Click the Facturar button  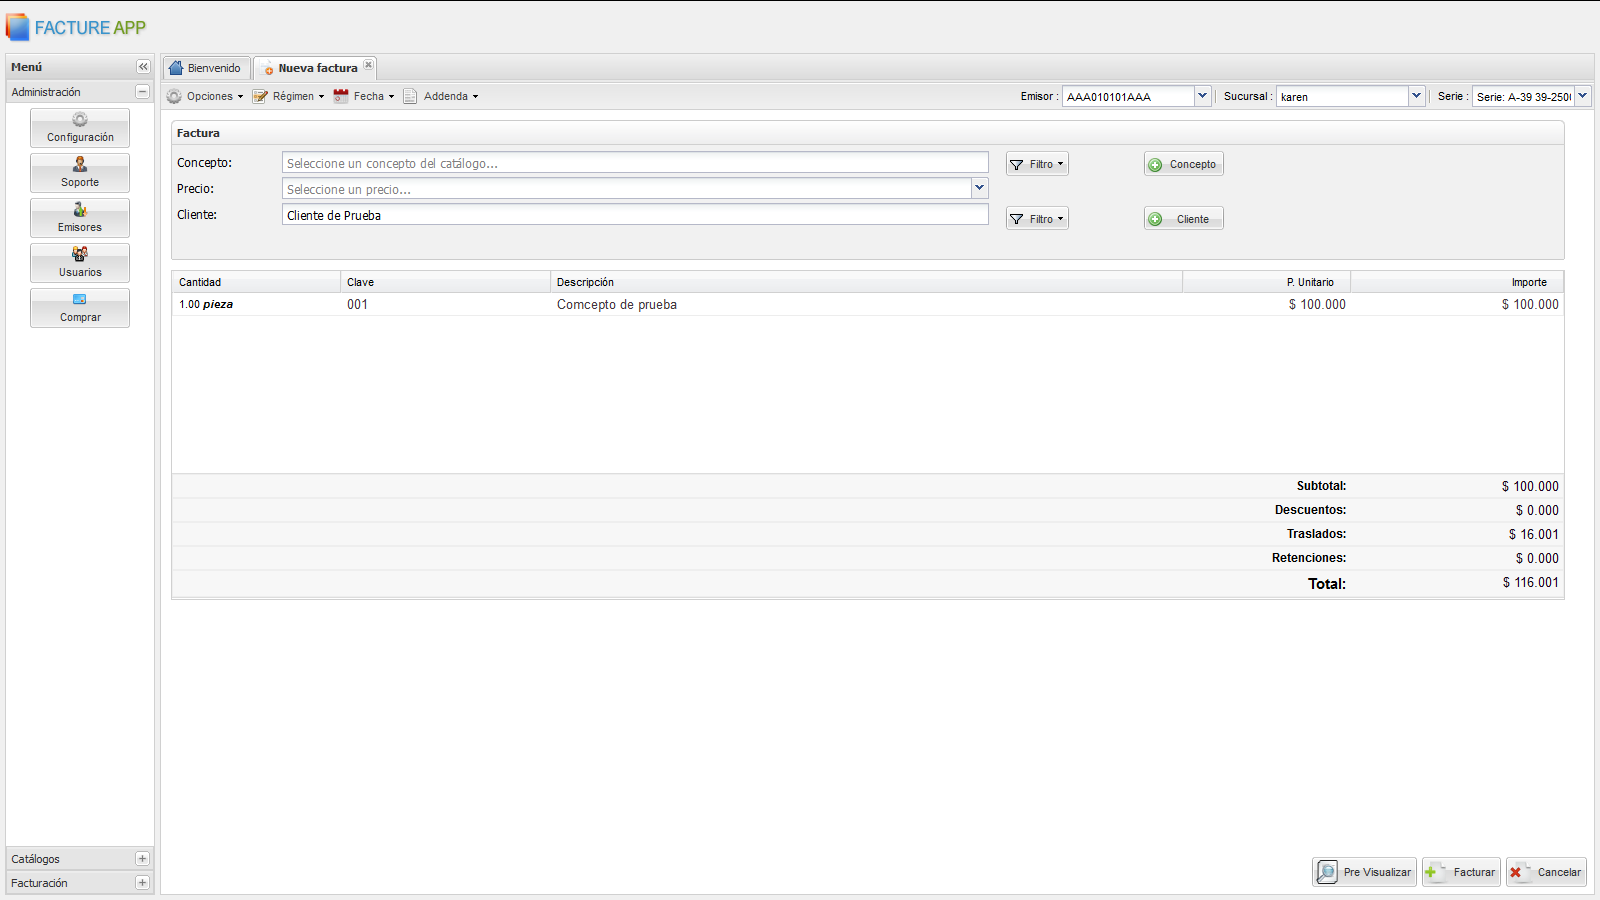[x=1462, y=872]
